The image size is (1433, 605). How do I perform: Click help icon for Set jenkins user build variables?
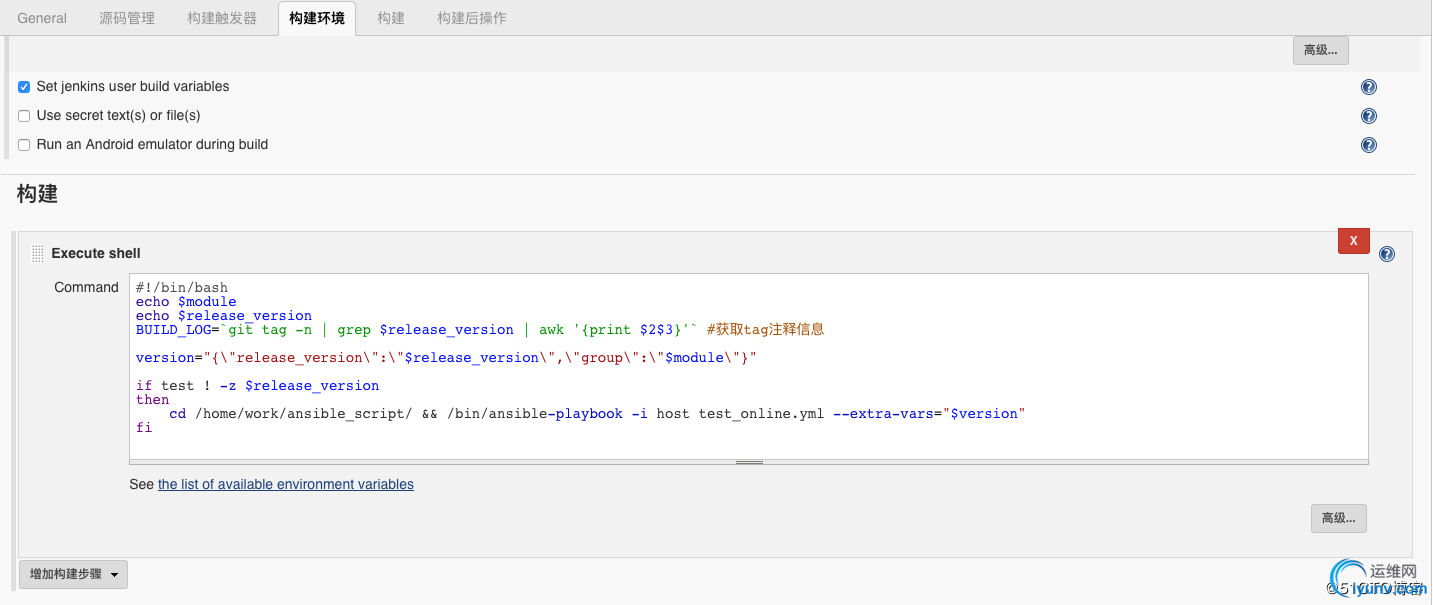tap(1369, 87)
